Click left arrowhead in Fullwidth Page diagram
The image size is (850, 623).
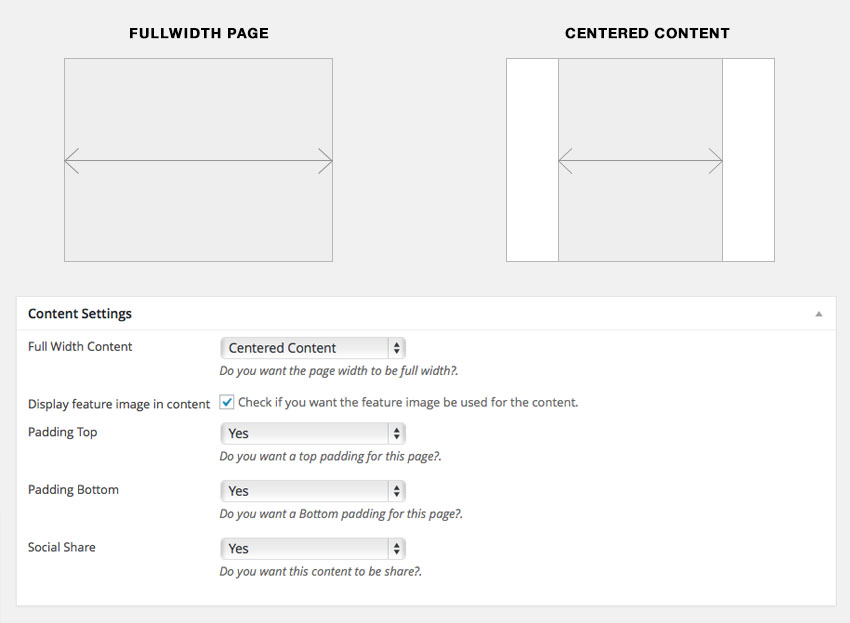pos(70,160)
